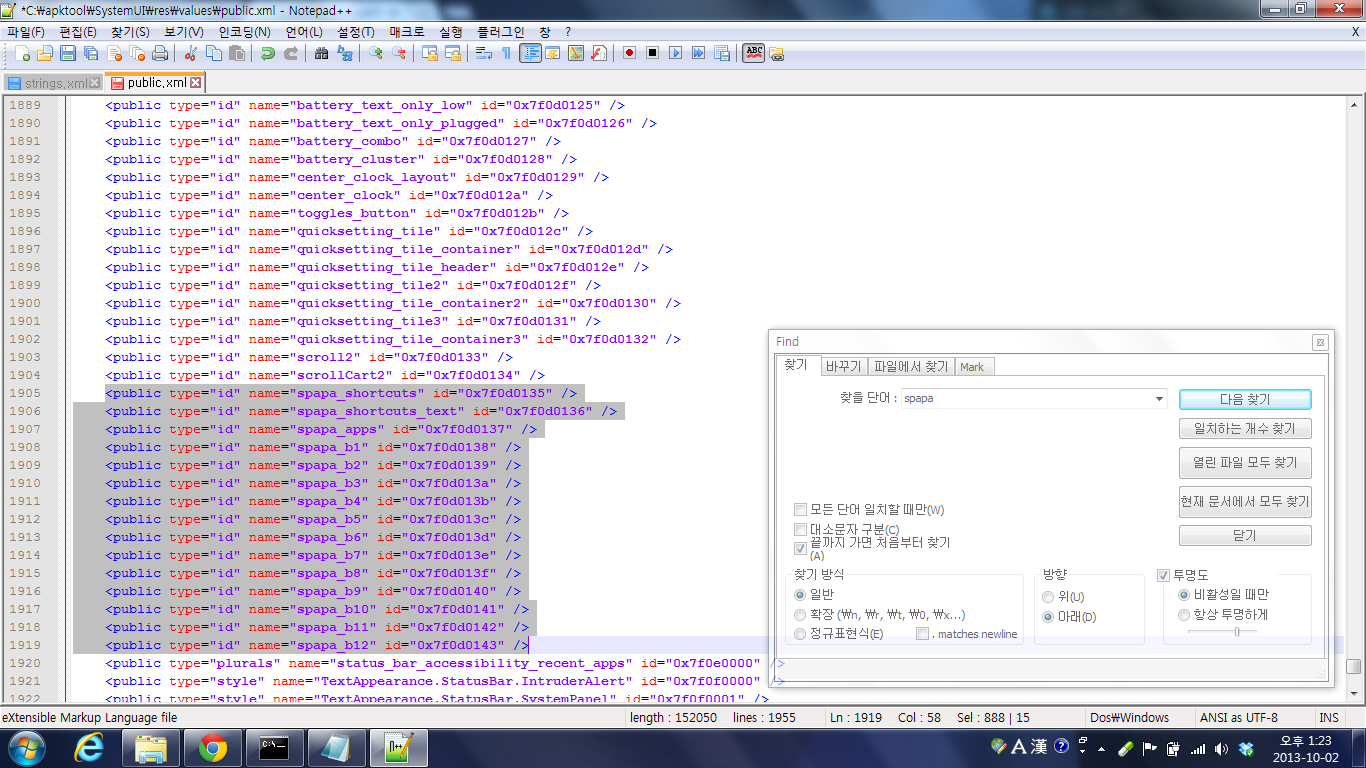Select the 위 search direction
Viewport: 1366px width, 768px height.
(x=1048, y=597)
